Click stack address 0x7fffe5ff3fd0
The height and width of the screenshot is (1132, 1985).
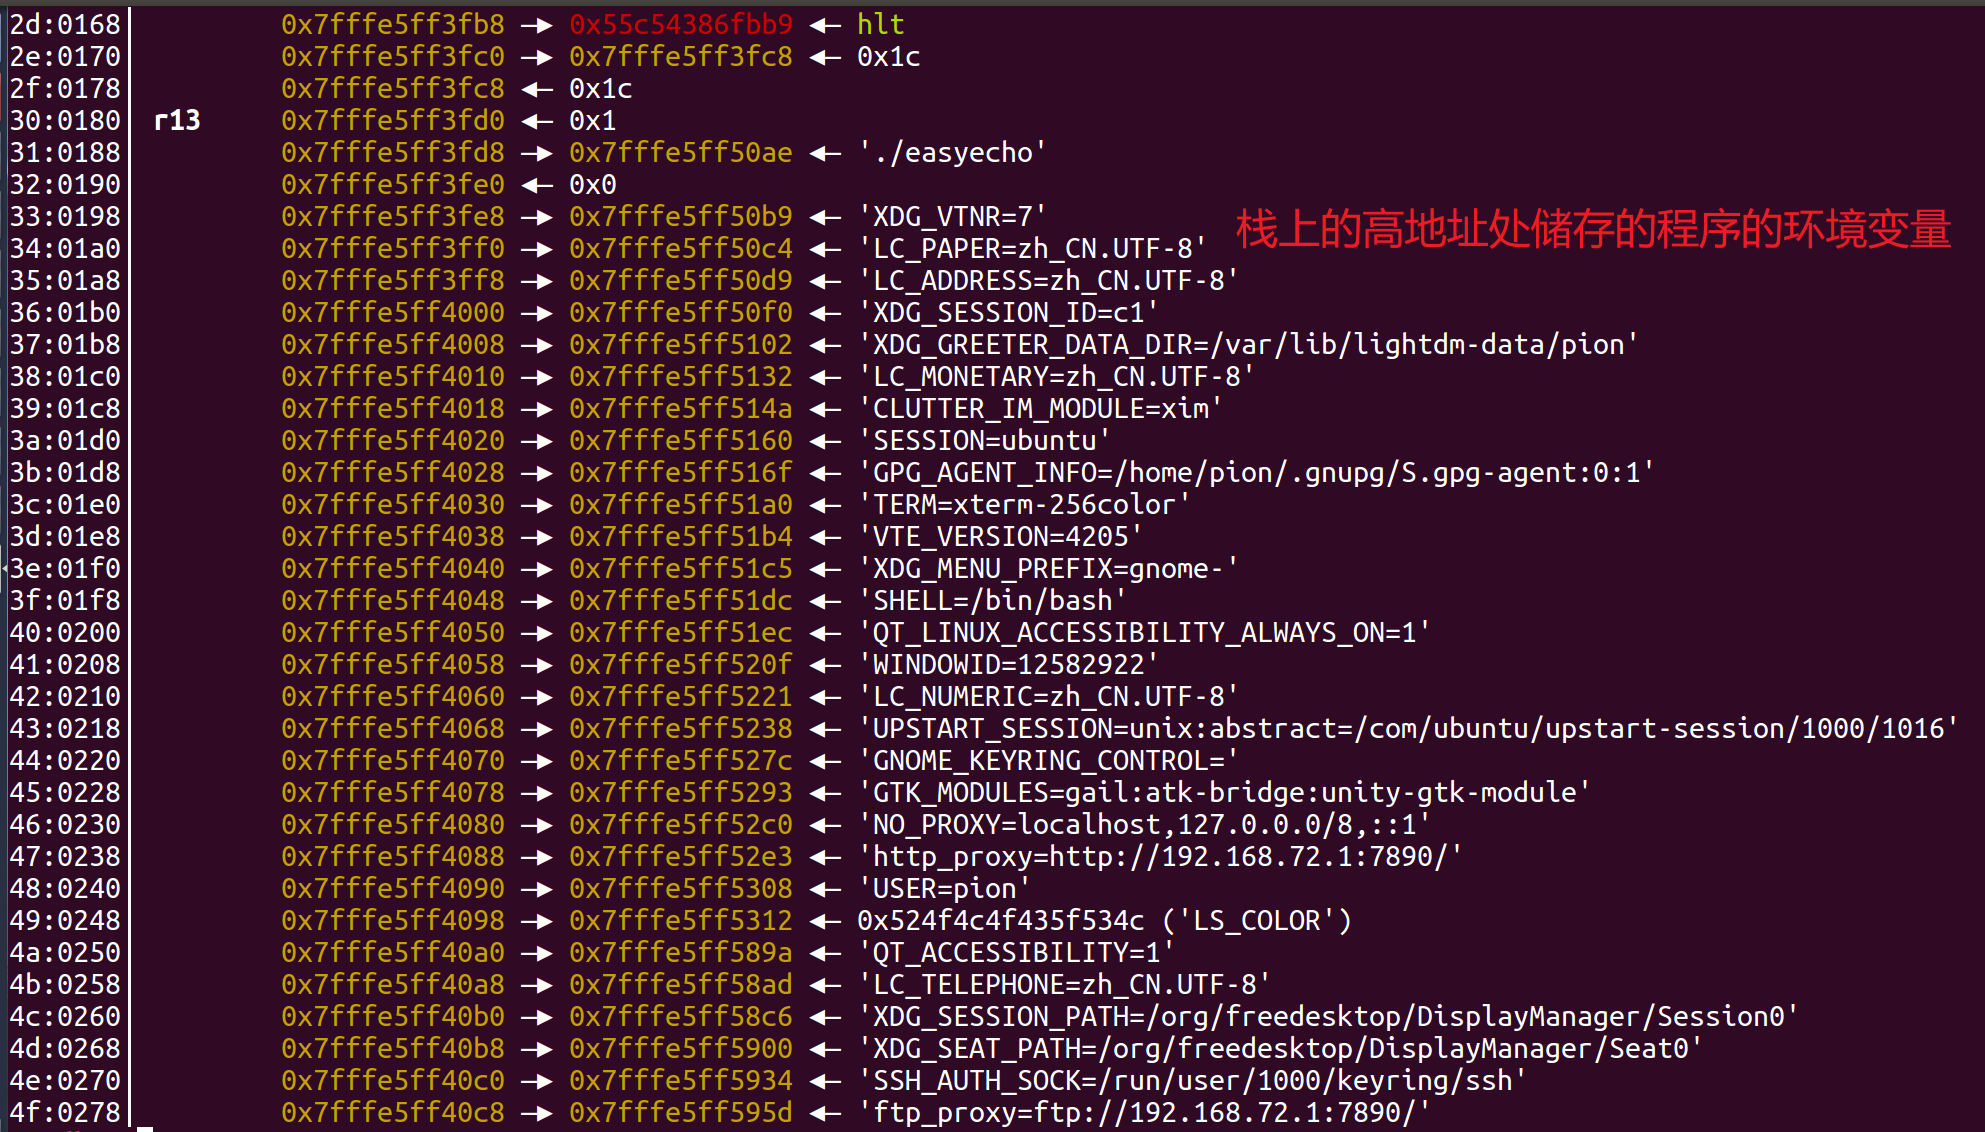tap(392, 121)
